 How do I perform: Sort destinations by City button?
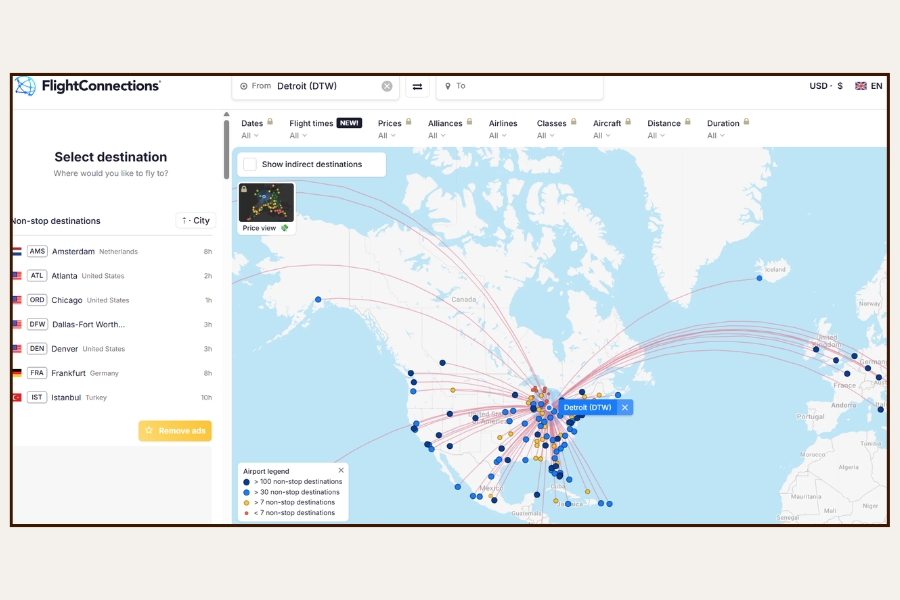pyautogui.click(x=196, y=220)
